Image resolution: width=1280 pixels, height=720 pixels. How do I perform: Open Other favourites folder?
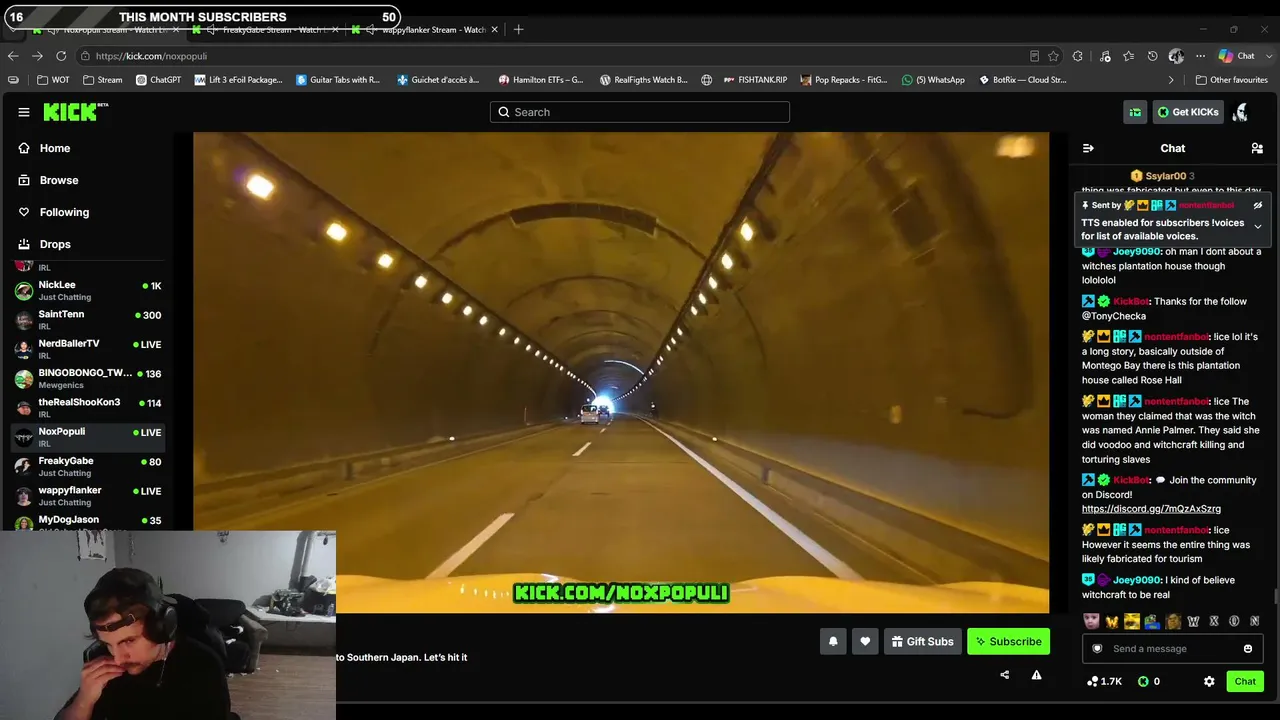click(x=1231, y=80)
